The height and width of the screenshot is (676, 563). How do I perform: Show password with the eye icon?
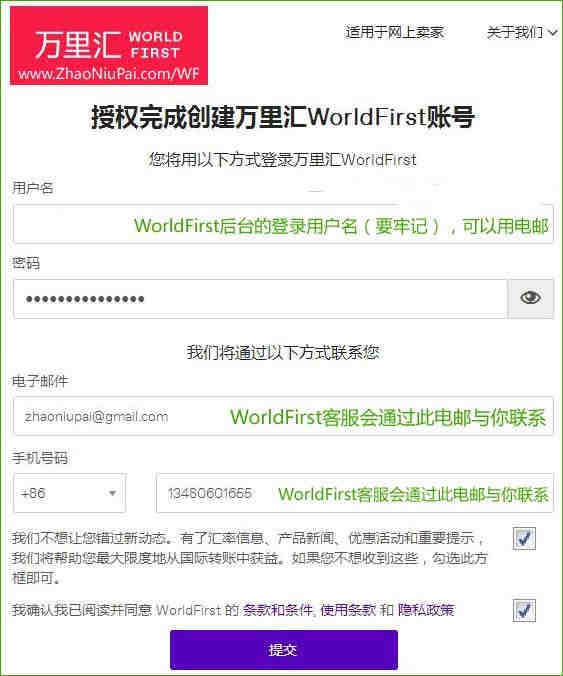pyautogui.click(x=530, y=298)
